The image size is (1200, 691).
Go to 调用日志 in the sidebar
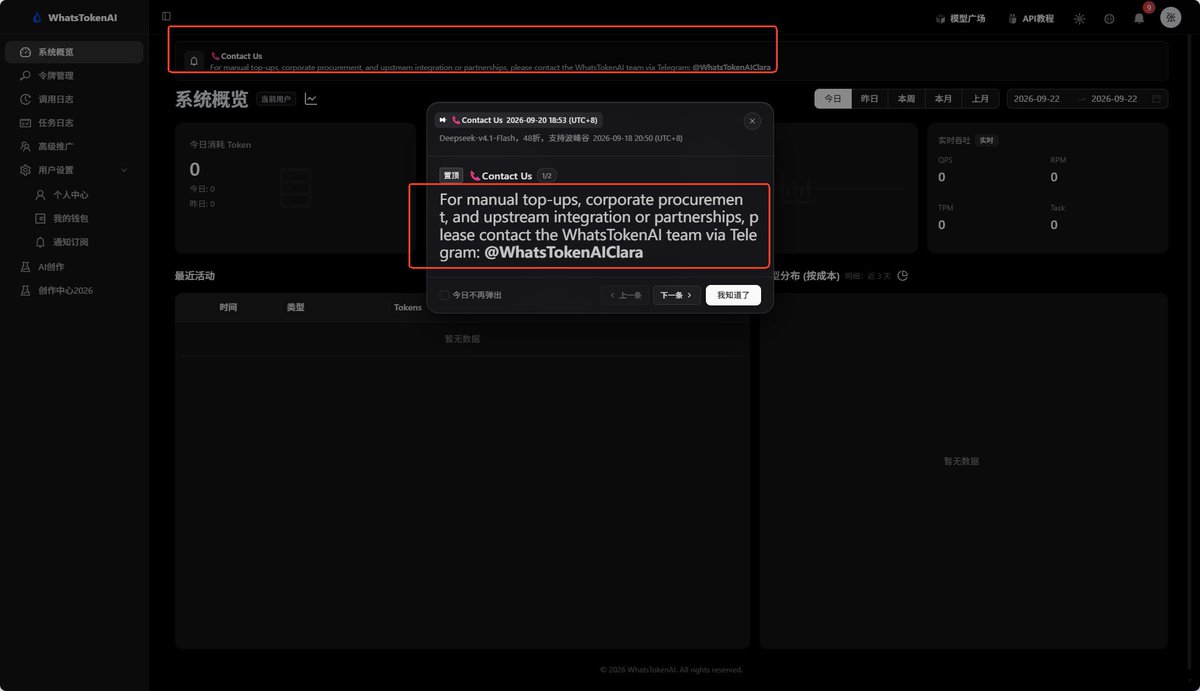74,99
